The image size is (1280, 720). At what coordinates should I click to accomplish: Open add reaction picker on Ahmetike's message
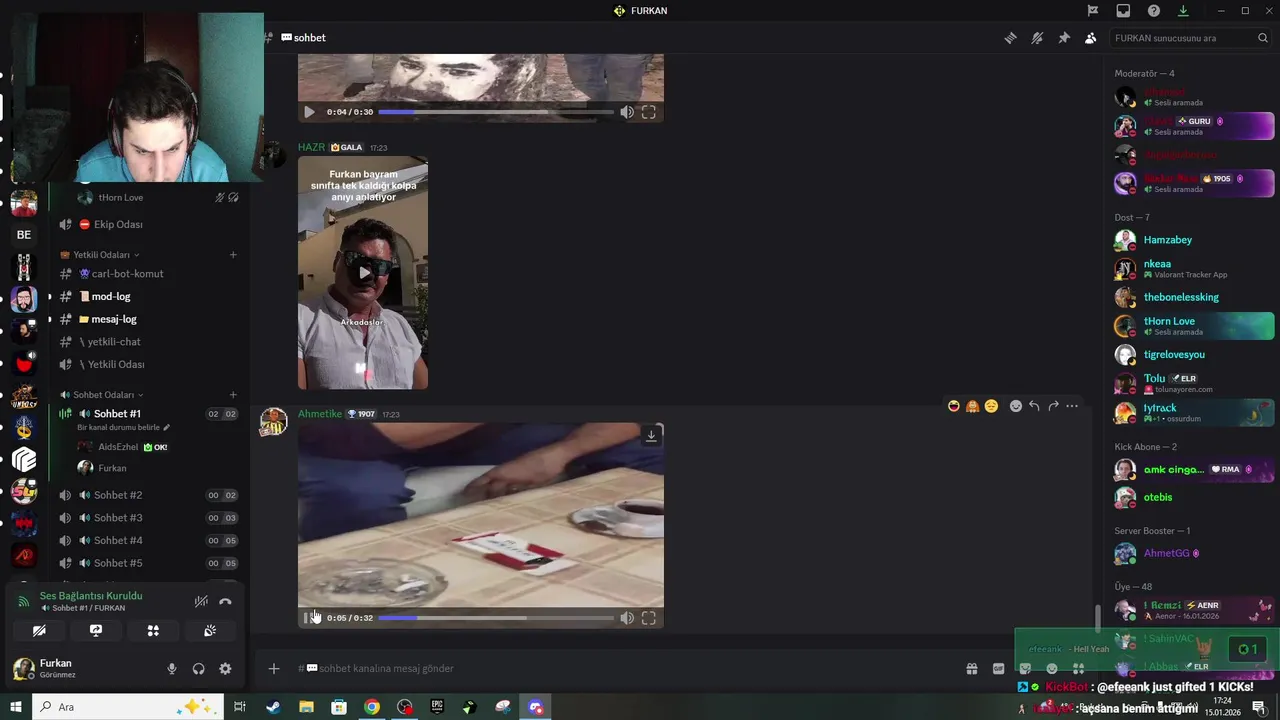click(x=1015, y=406)
